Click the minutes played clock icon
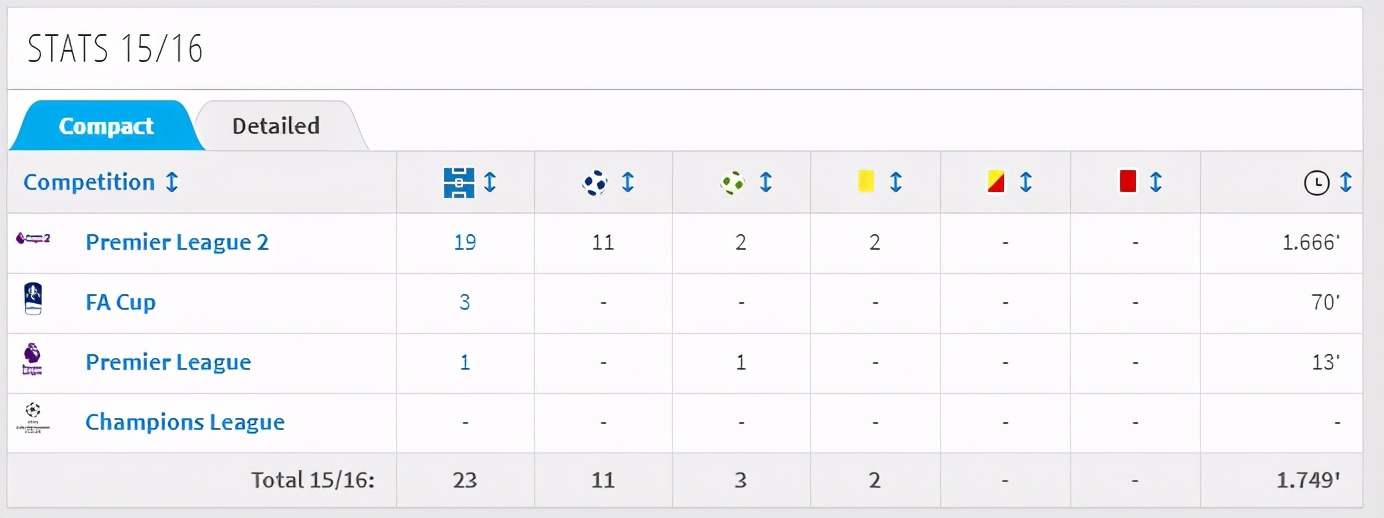This screenshot has height=518, width=1384. (x=1317, y=183)
